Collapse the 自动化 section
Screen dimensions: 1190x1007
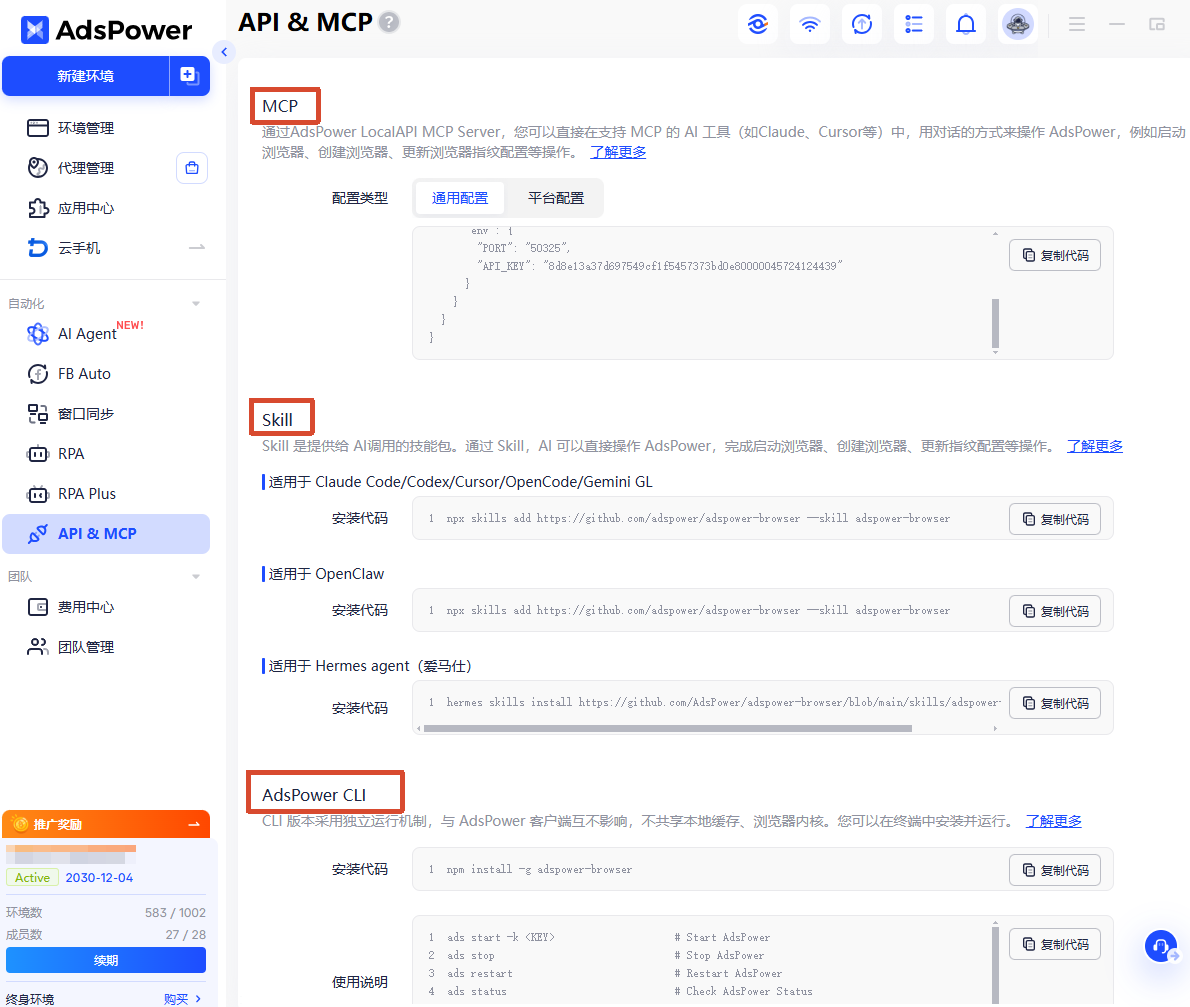196,304
